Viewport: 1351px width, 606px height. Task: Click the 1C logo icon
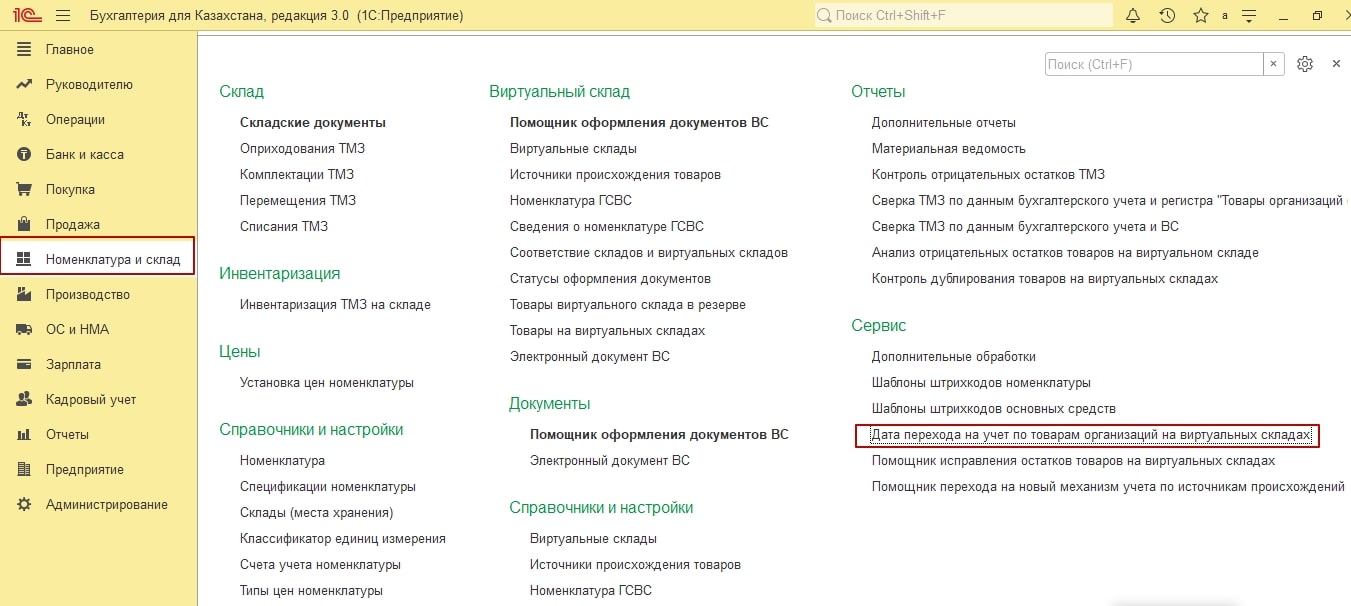tap(26, 16)
